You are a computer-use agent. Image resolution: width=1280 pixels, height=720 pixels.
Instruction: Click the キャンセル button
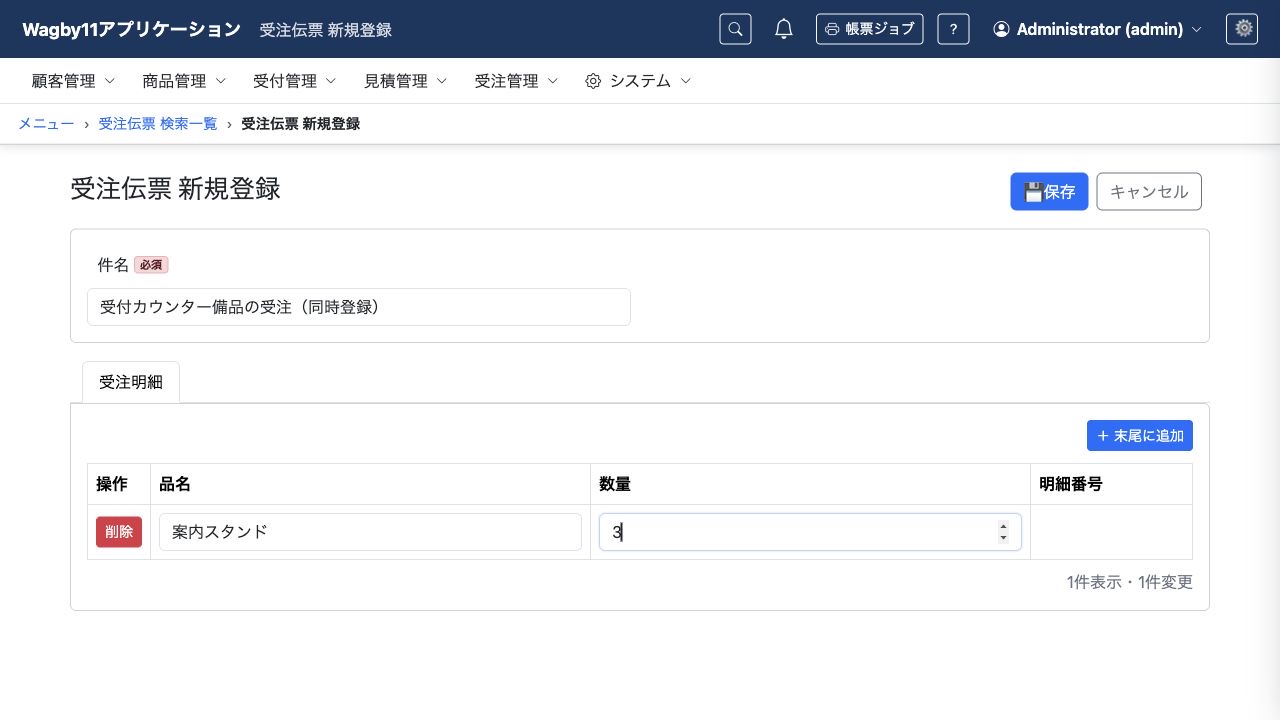pyautogui.click(x=1149, y=192)
